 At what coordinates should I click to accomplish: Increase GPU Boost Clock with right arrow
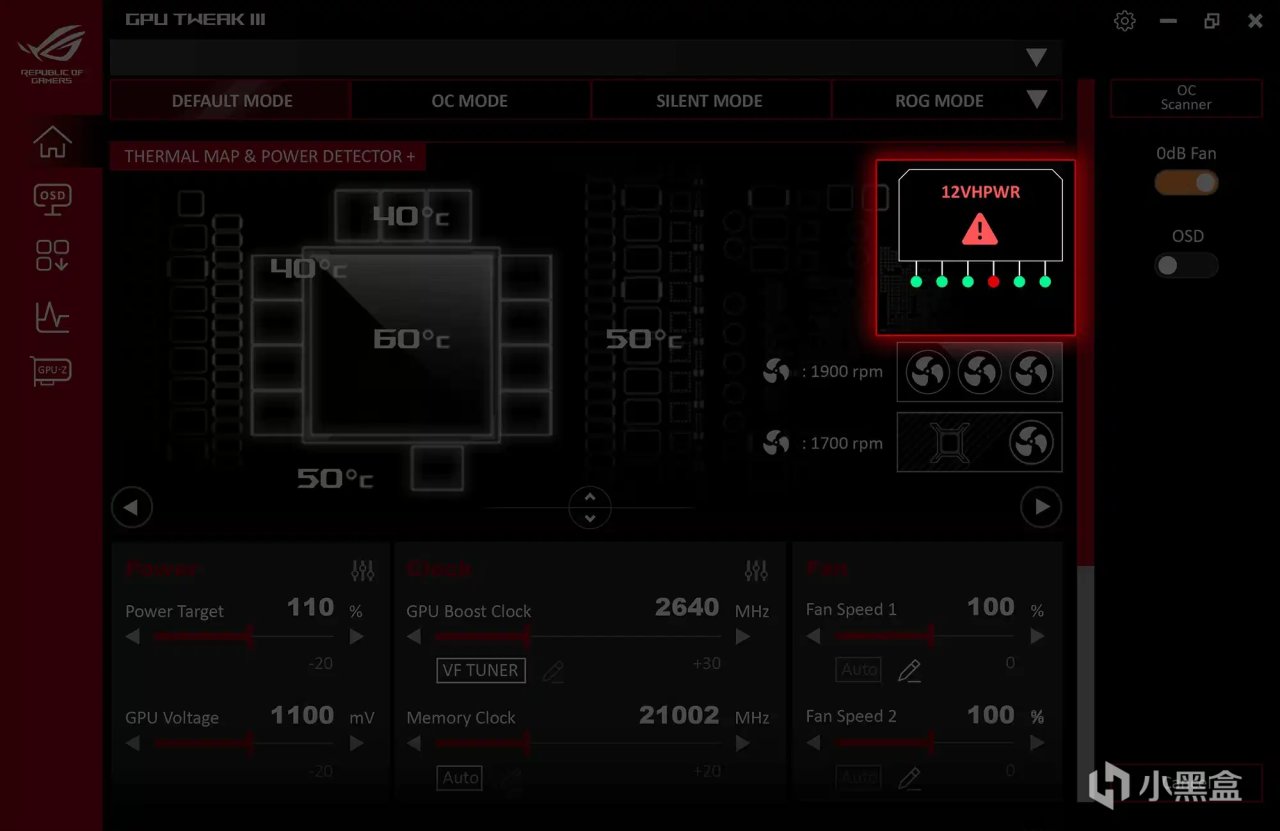(x=743, y=637)
